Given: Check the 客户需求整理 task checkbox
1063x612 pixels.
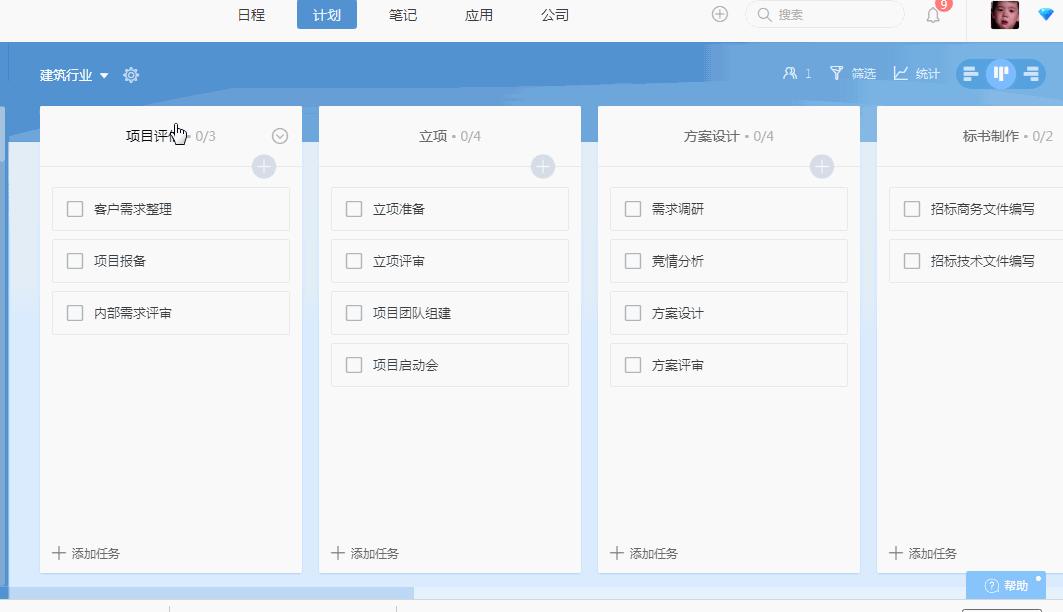Looking at the screenshot, I should click(75, 209).
